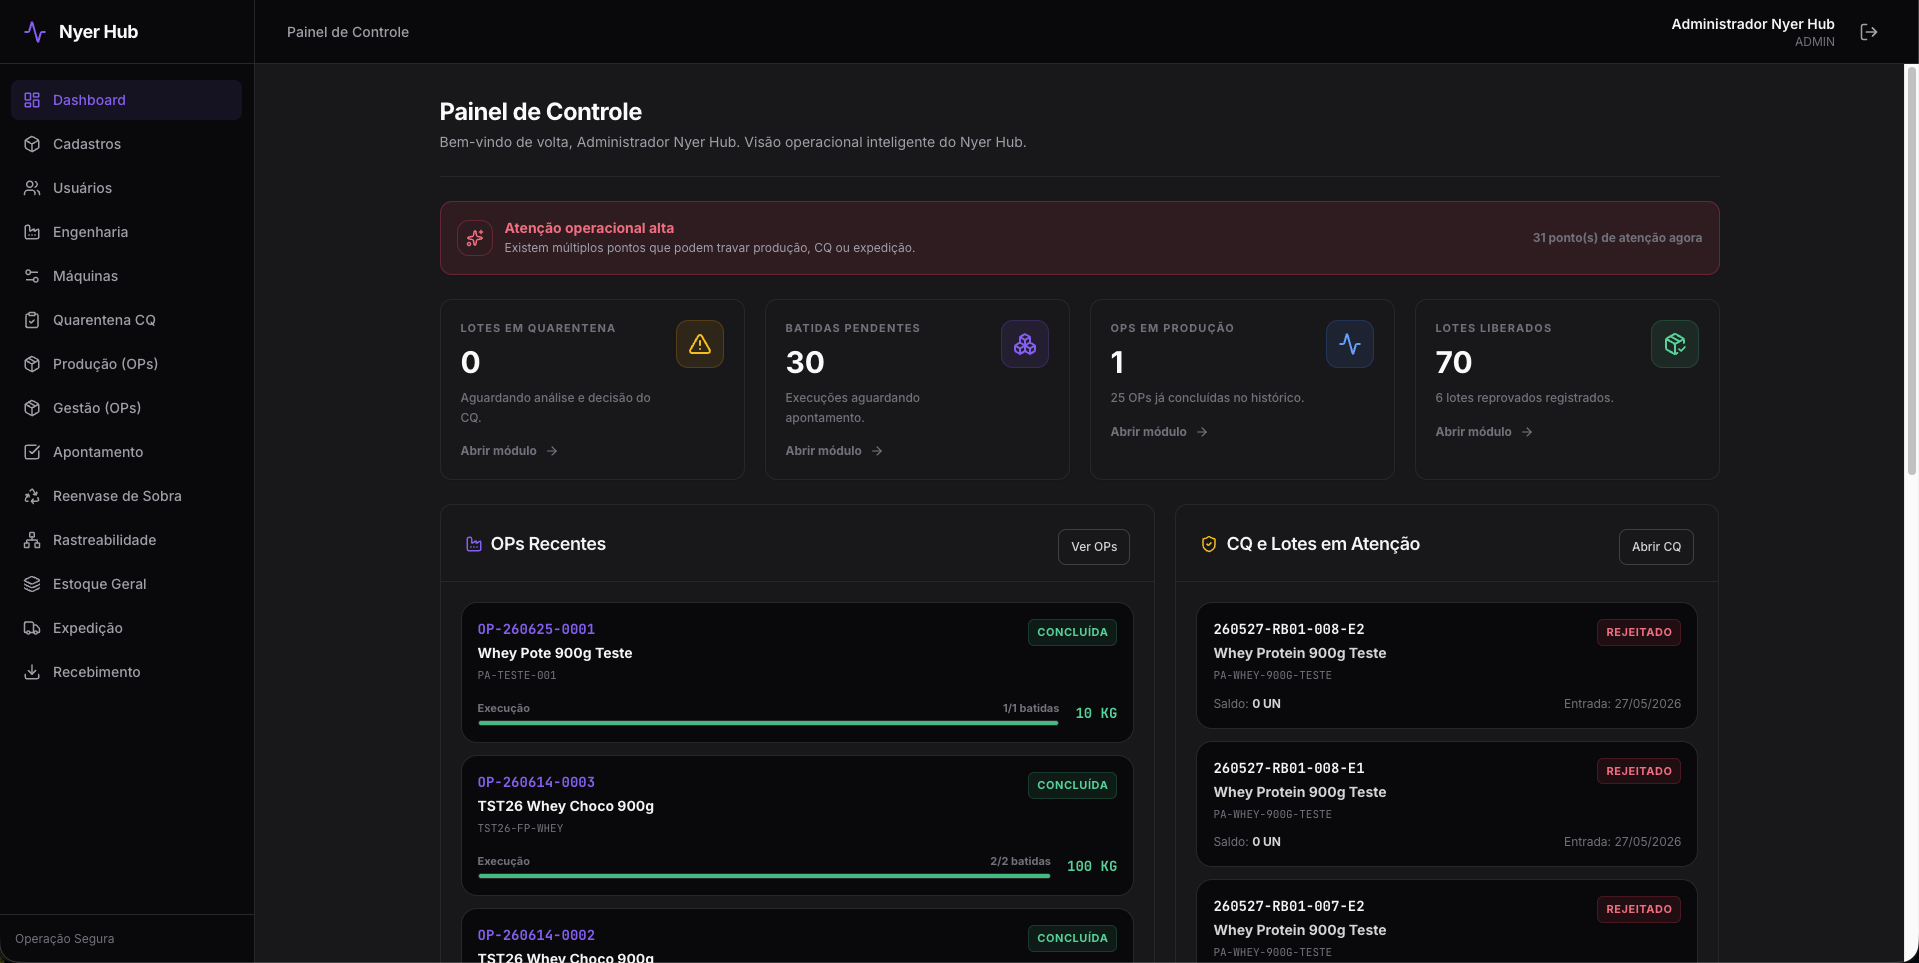Viewport: 1919px width, 963px height.
Task: Click the package-check icon in Lotes Liberados card
Action: click(x=1675, y=344)
